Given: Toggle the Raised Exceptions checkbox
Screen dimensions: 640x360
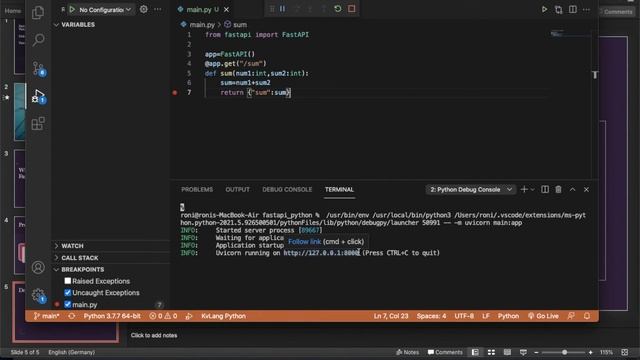Looking at the screenshot, I should (68, 281).
